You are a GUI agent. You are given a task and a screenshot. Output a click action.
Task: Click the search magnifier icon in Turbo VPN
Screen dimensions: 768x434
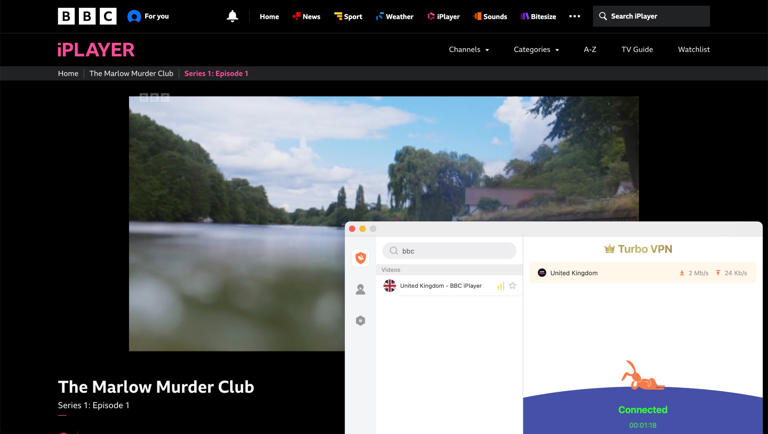click(394, 251)
